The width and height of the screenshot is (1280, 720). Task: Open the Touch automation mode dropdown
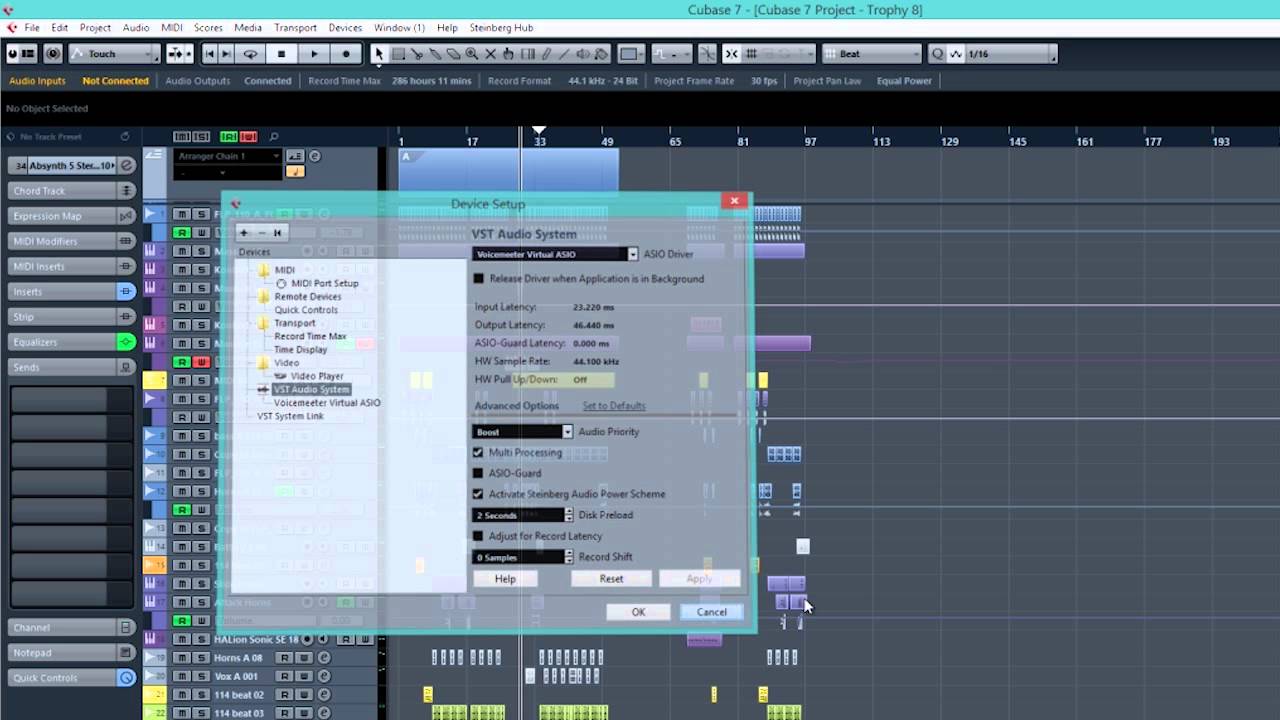(115, 54)
